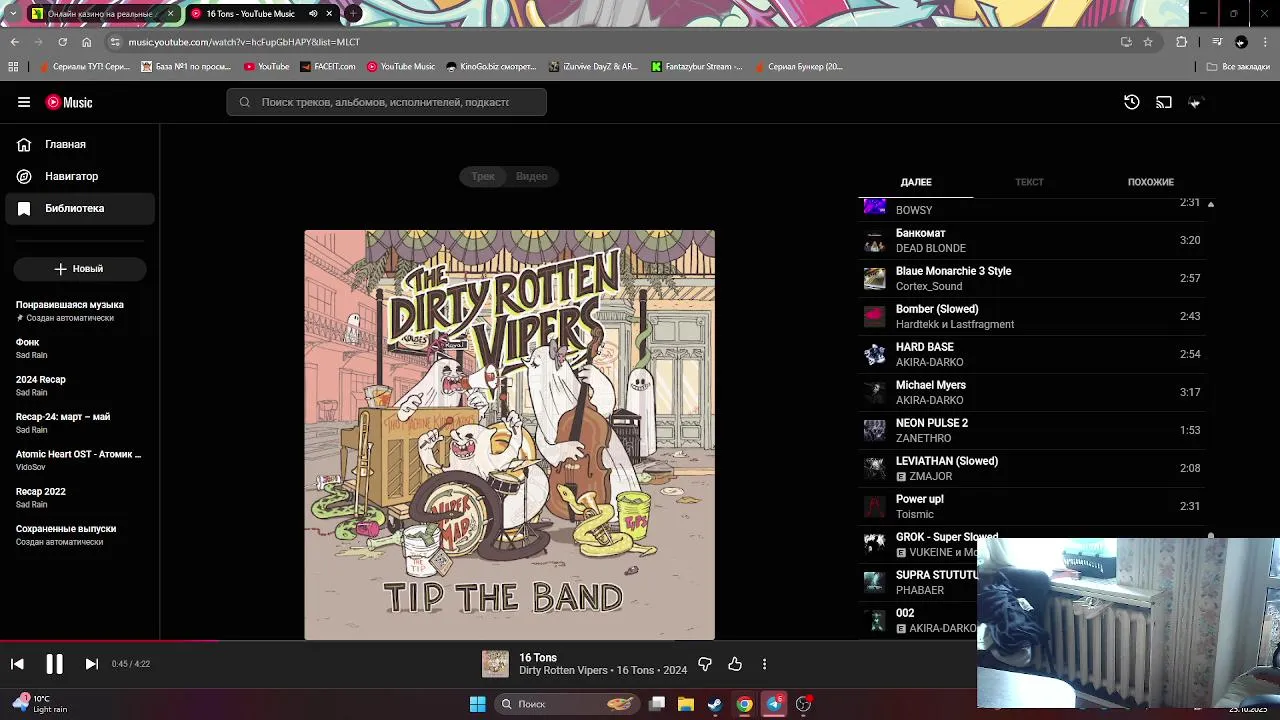Screen dimensions: 1280x720
Task: Open FACEIT.com bookmark
Action: tap(328, 67)
